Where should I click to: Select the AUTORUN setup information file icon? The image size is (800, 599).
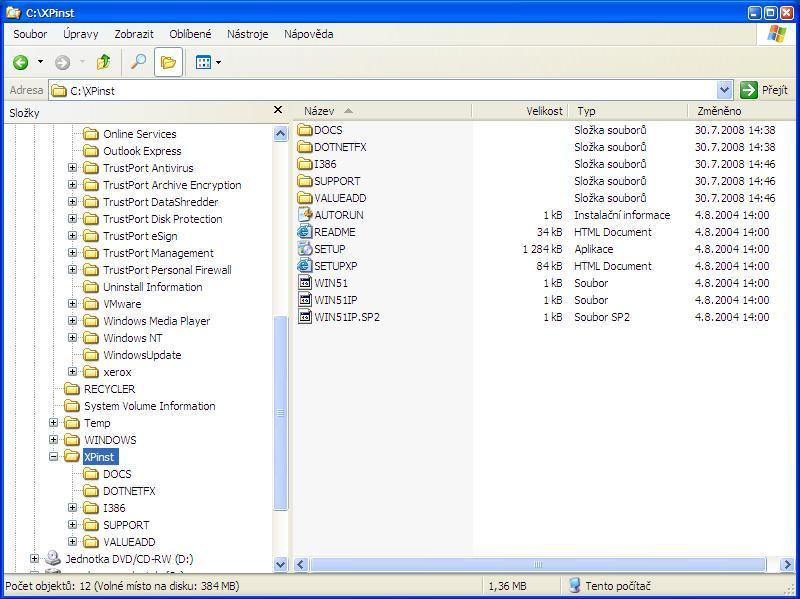tap(305, 215)
